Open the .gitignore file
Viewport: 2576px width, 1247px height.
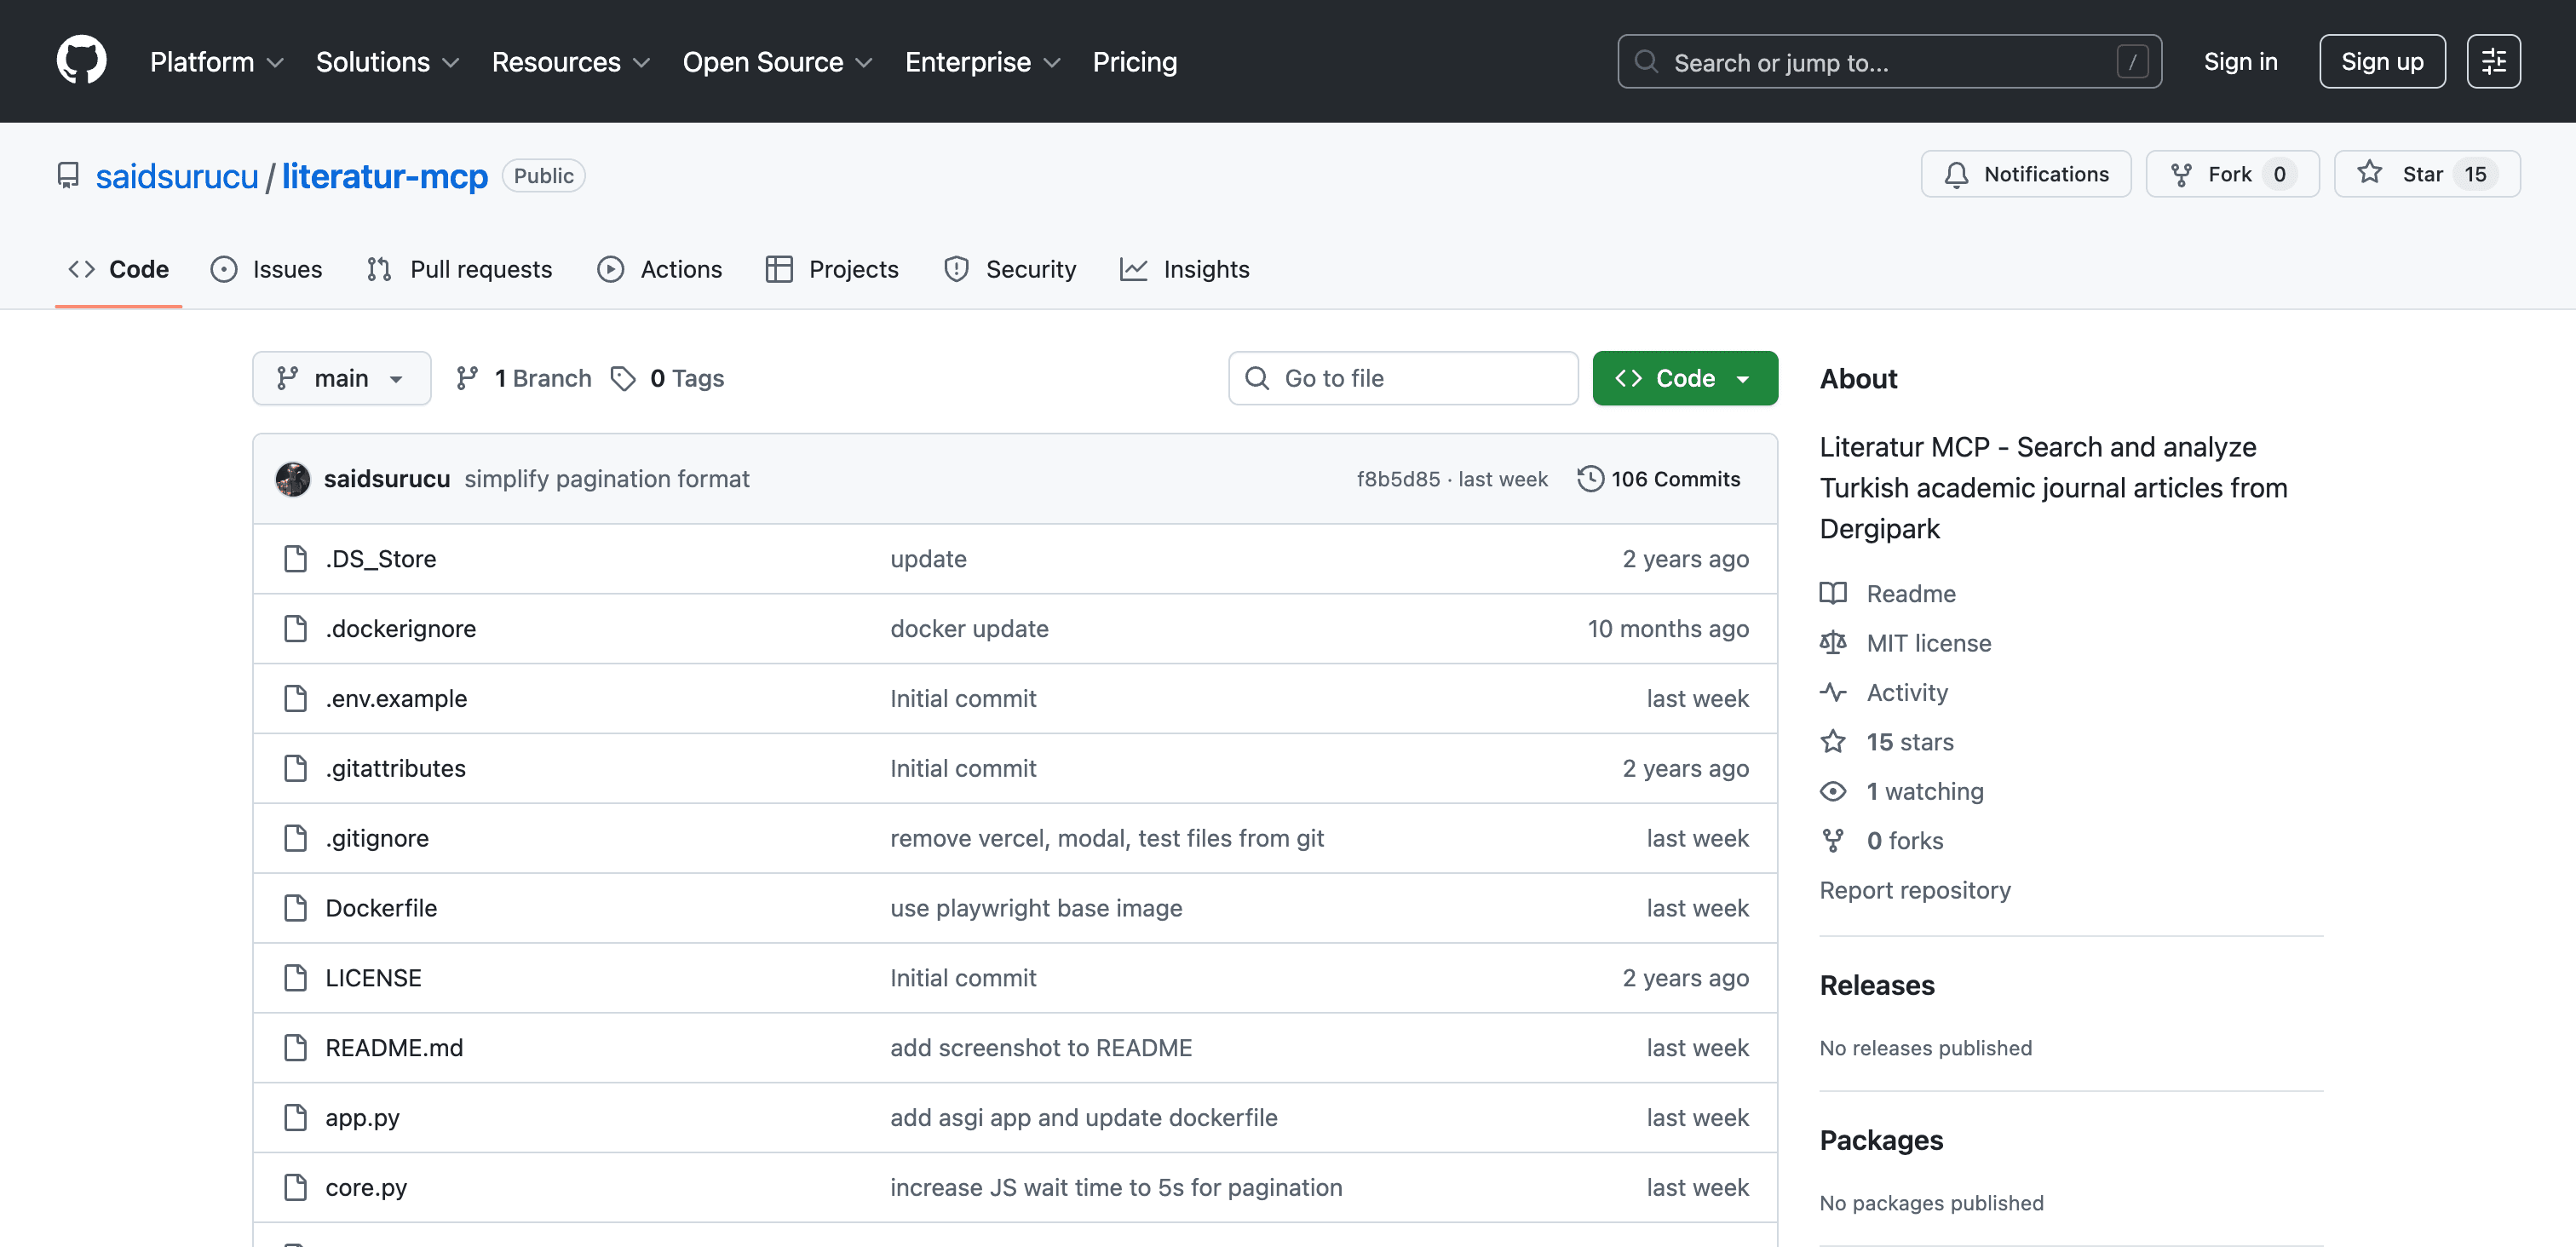point(377,838)
